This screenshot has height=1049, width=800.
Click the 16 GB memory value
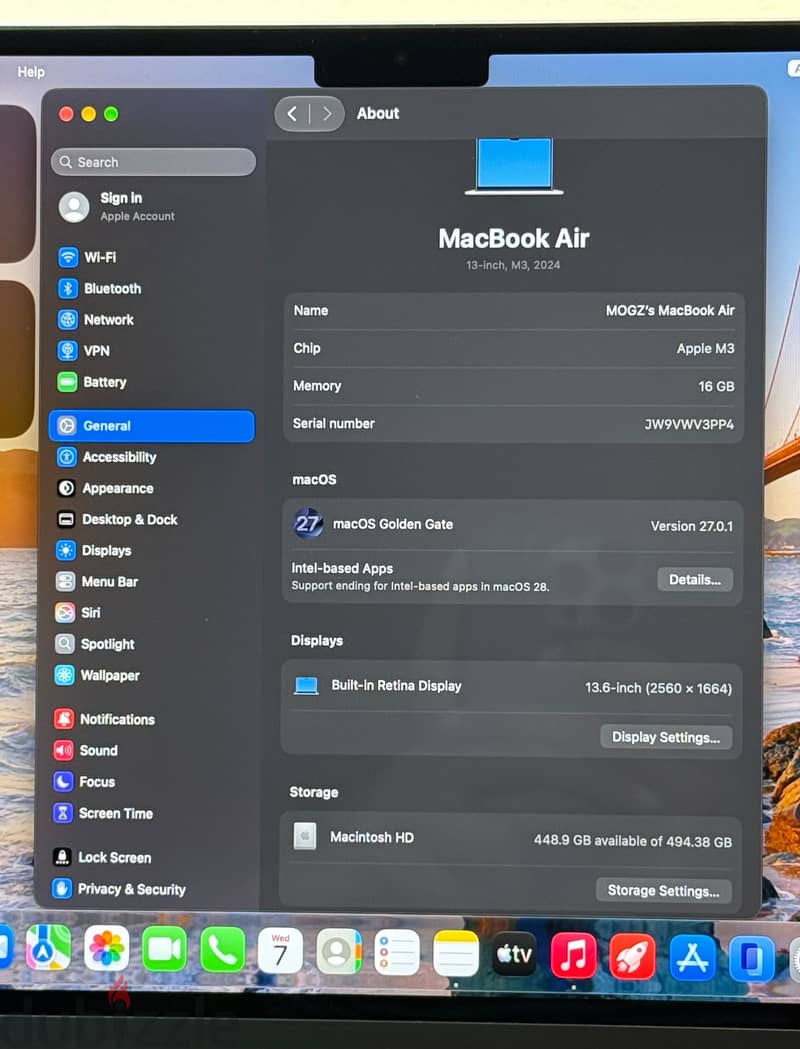coord(716,387)
